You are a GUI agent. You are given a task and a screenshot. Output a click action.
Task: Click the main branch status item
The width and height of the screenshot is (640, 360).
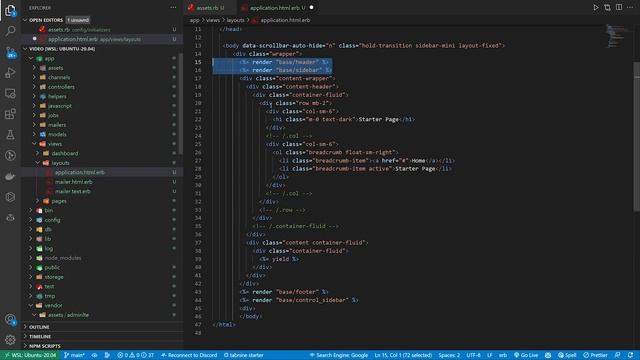(x=74, y=355)
